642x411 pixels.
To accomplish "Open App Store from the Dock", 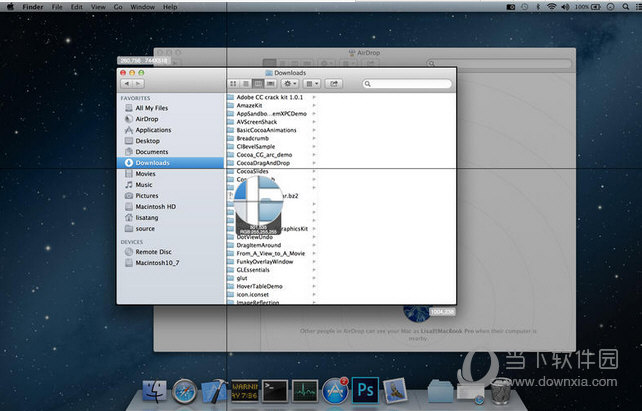I will point(335,391).
